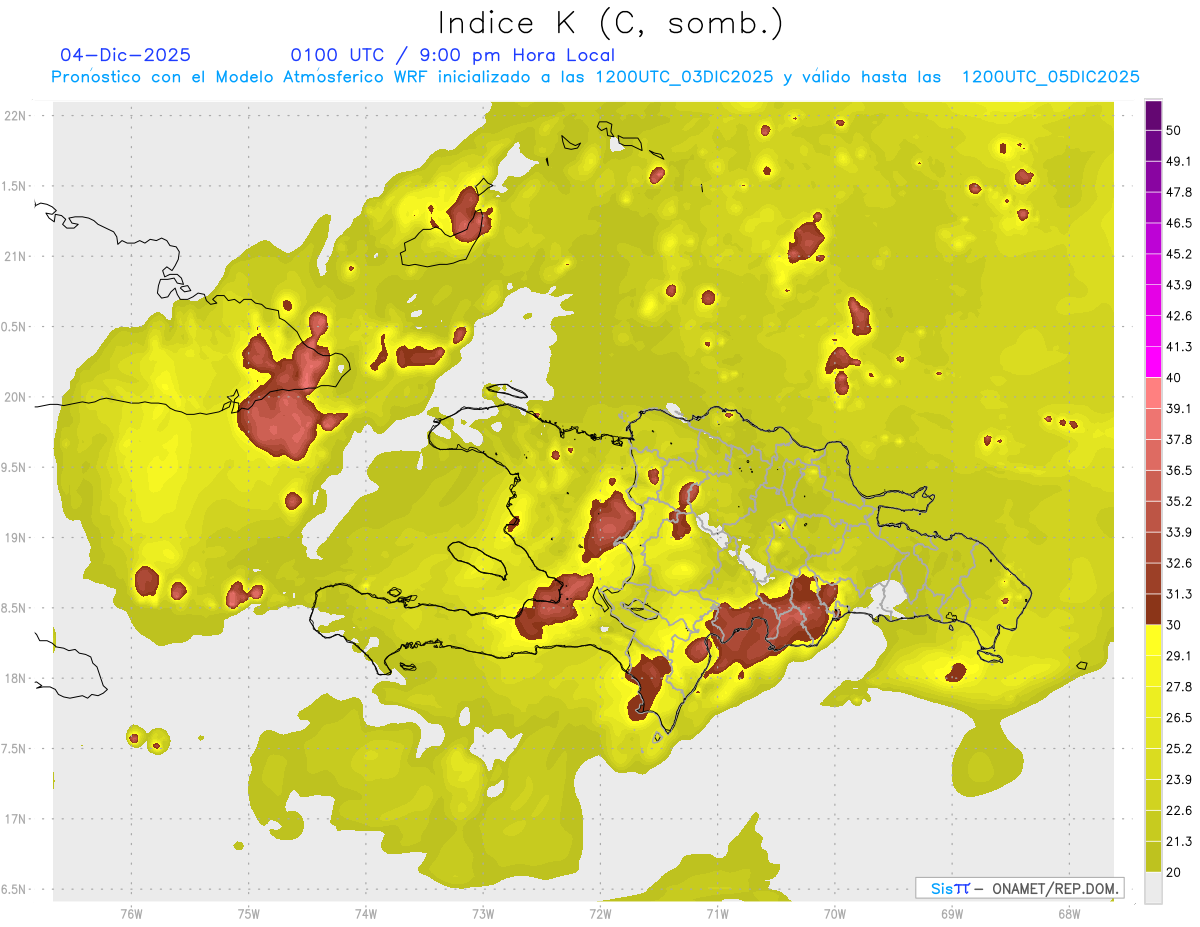This screenshot has width=1200, height=927.
Task: Click the "SisTT - ONAMET/REP.DOM." credit box
Action: (x=1019, y=888)
